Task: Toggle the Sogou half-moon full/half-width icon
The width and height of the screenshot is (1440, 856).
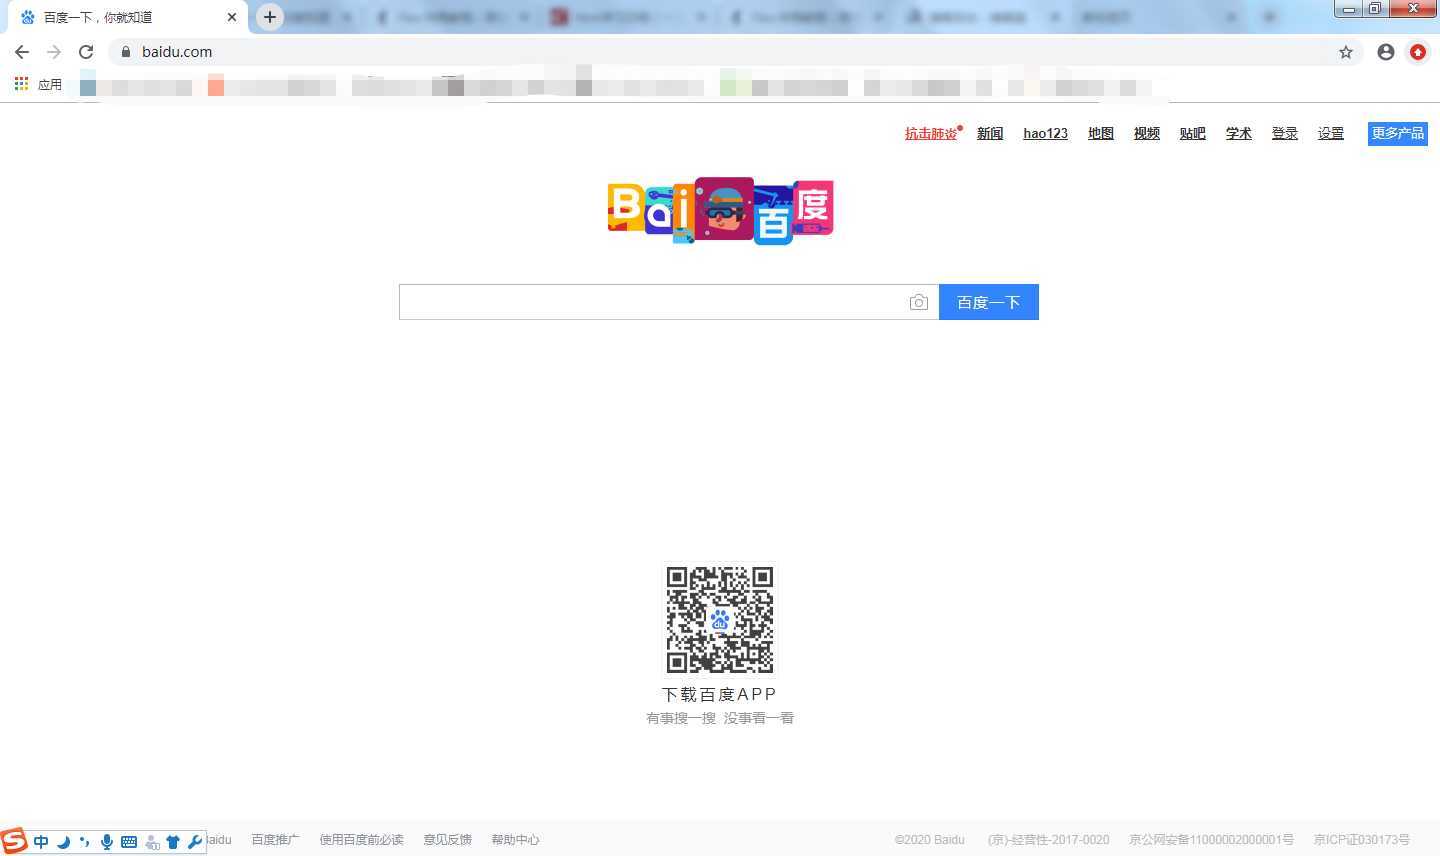Action: (x=63, y=842)
